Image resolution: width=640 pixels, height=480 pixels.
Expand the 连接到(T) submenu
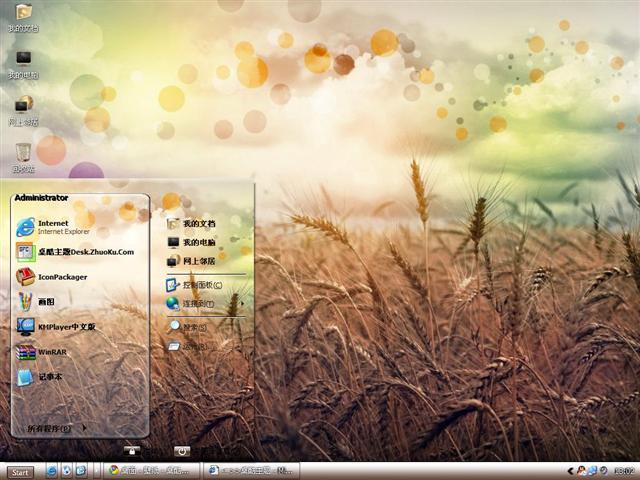coord(200,304)
